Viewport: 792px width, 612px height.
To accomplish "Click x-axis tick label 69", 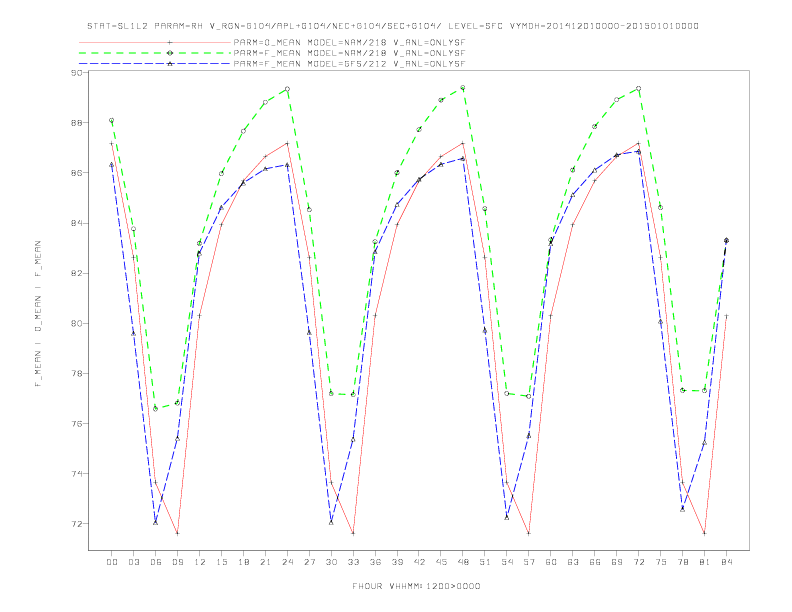I will coord(617,562).
